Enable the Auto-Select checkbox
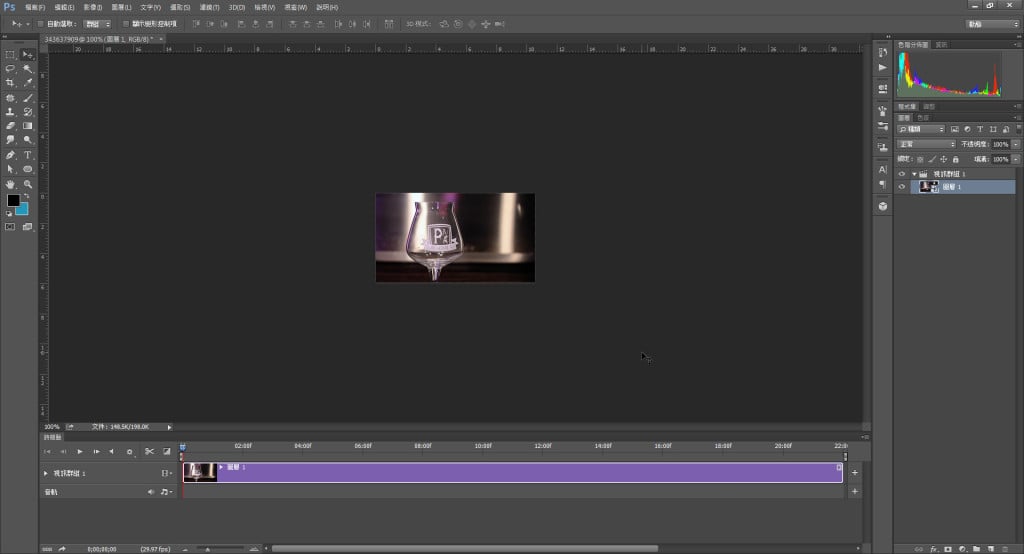This screenshot has width=1024, height=554. pos(40,24)
